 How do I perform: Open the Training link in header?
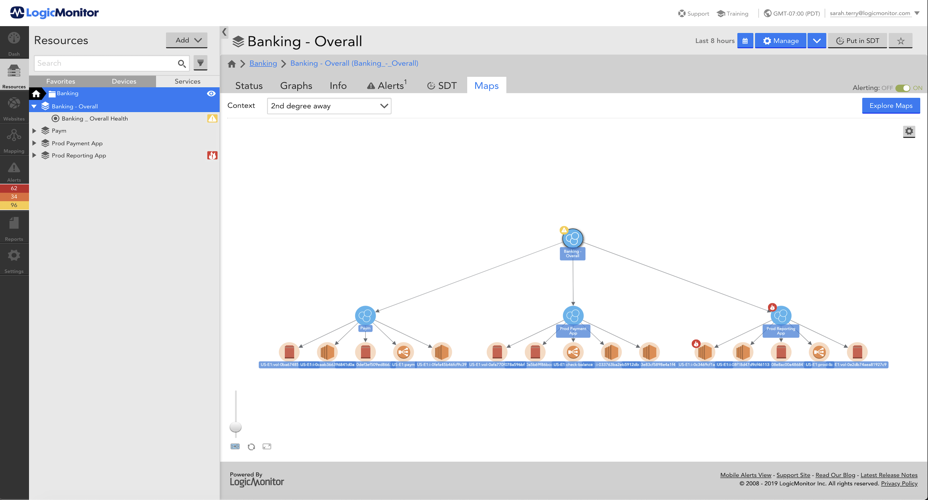(x=733, y=14)
